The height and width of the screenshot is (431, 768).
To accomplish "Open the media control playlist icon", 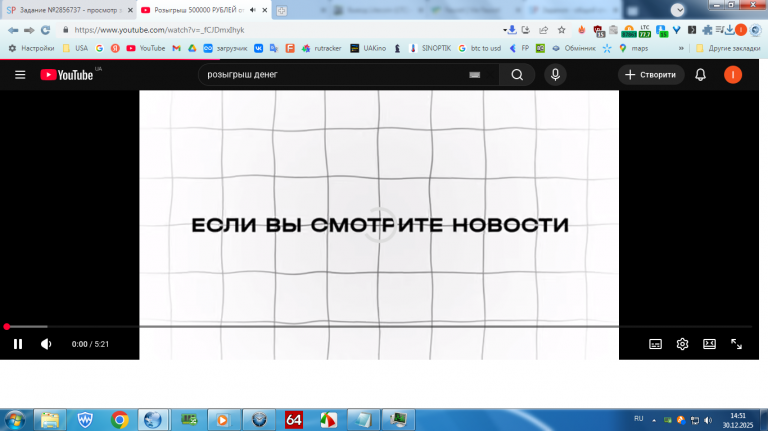I will pos(719,30).
